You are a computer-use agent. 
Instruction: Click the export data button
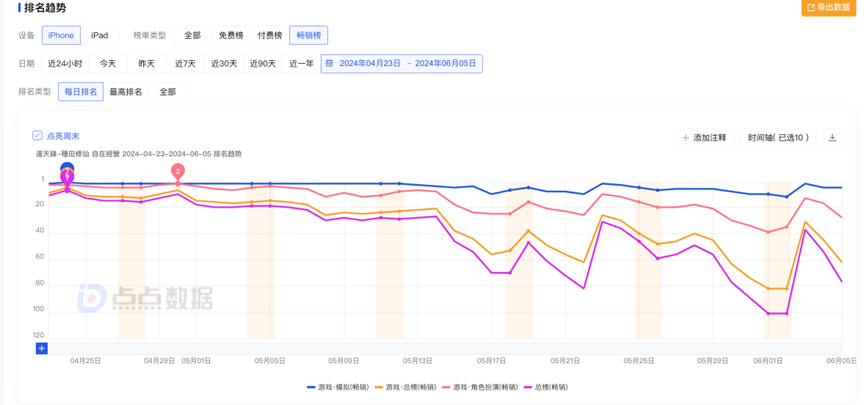829,8
